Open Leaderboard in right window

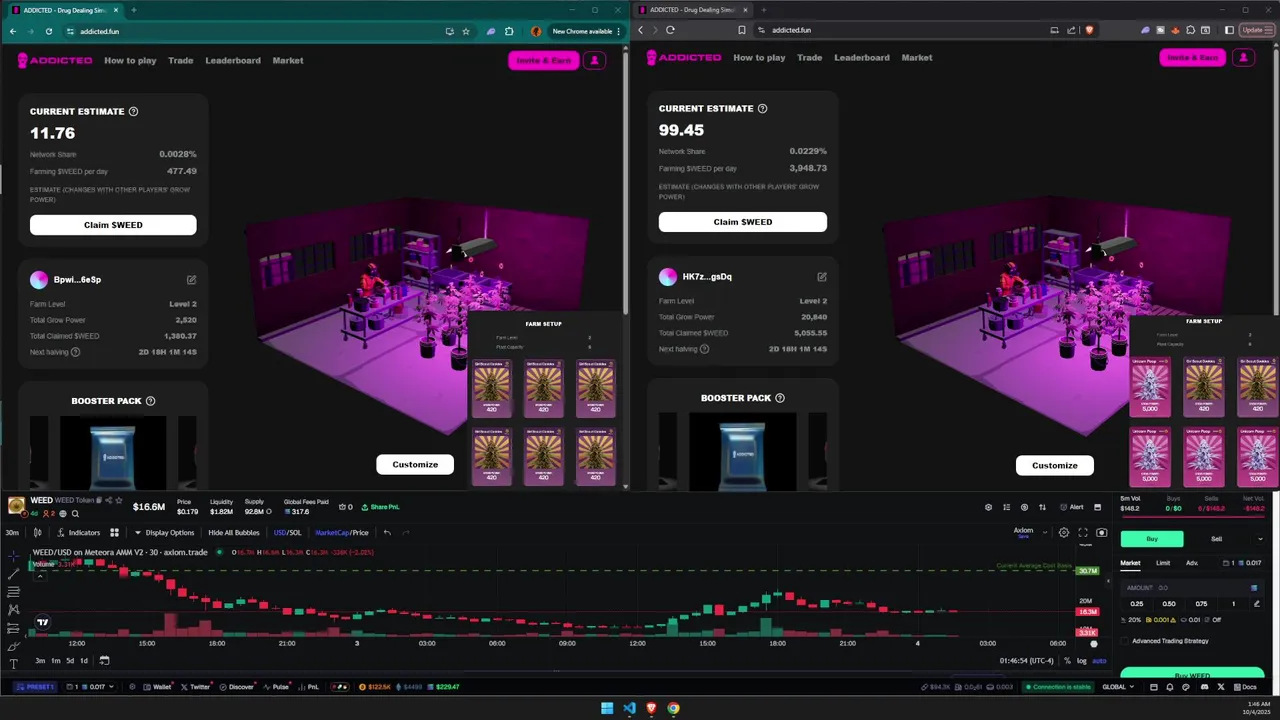pyautogui.click(x=862, y=58)
